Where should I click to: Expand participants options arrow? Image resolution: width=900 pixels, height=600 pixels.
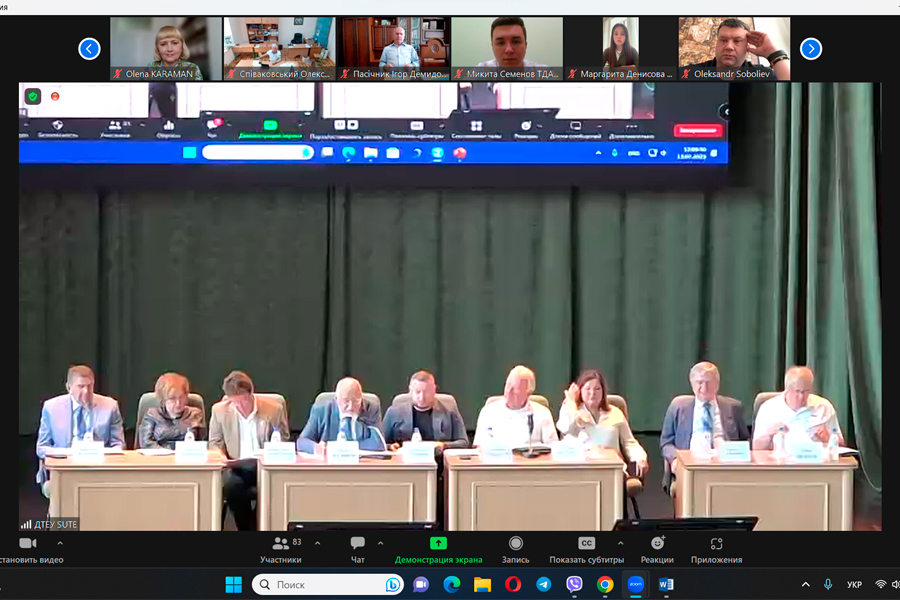click(x=317, y=543)
